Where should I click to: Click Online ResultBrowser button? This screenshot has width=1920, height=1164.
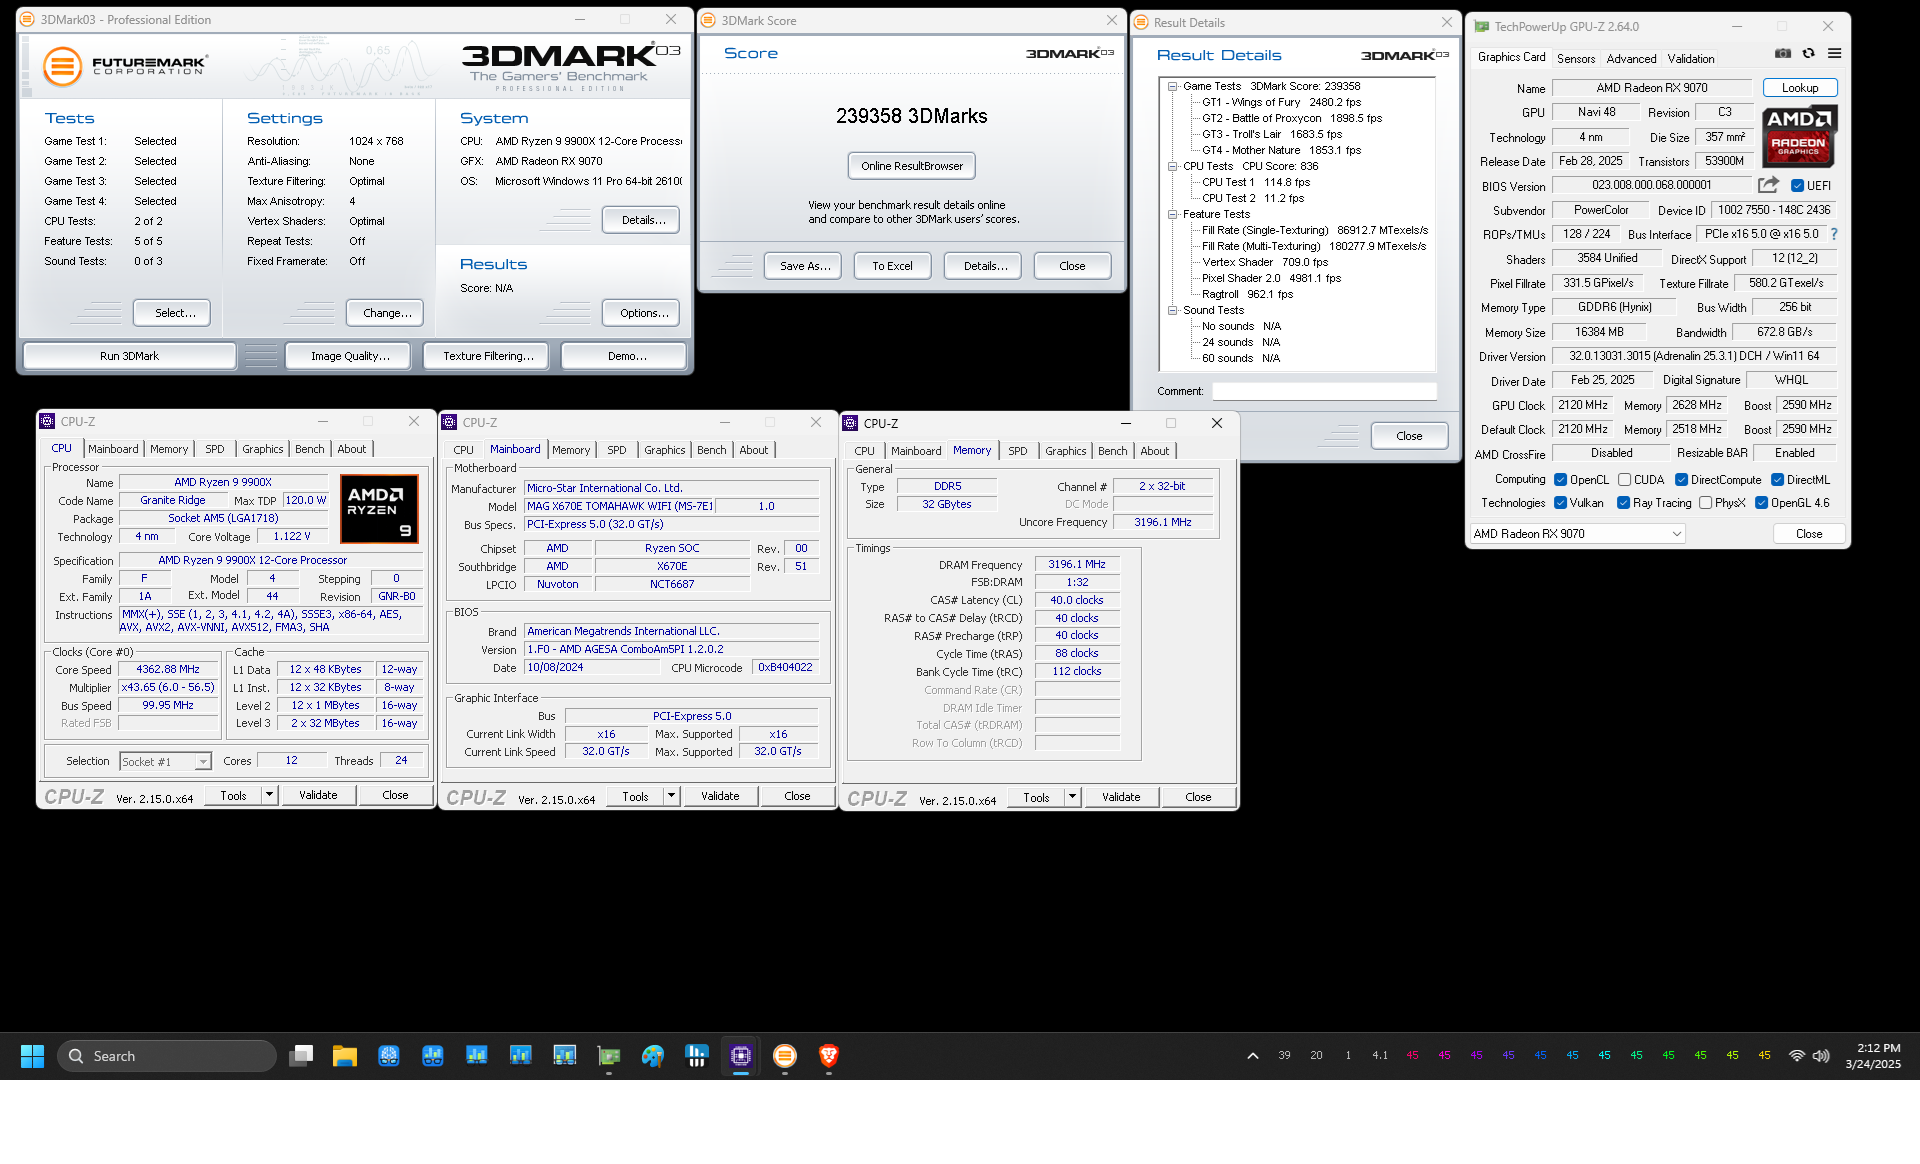(912, 166)
